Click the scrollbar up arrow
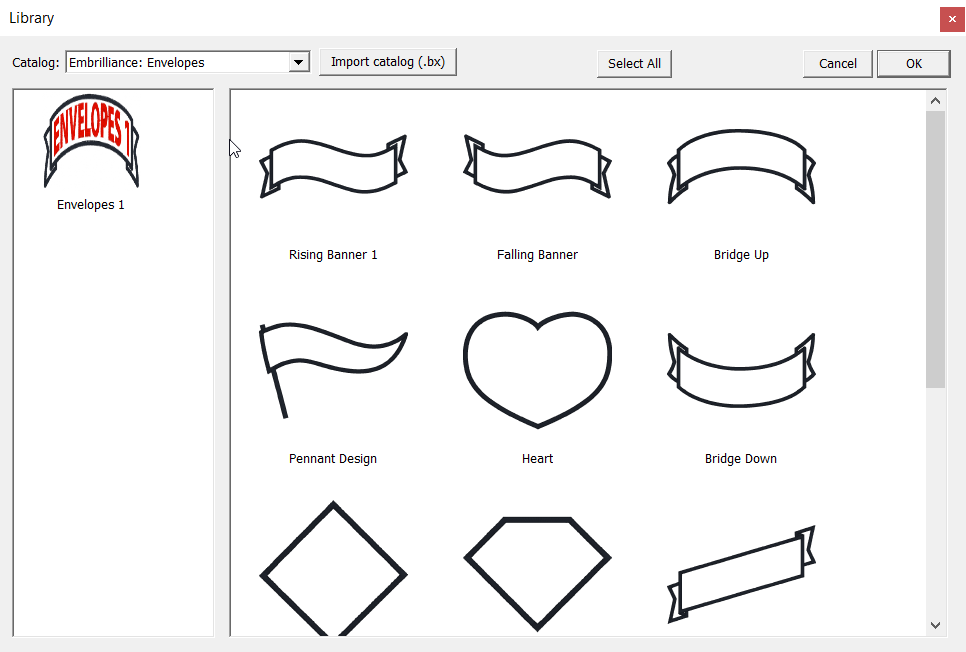 tap(935, 99)
